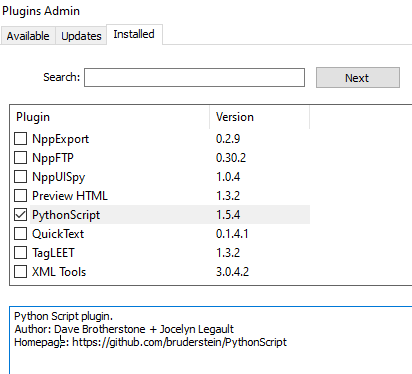Select the NppExport plugin name
The image size is (412, 374).
coord(60,139)
